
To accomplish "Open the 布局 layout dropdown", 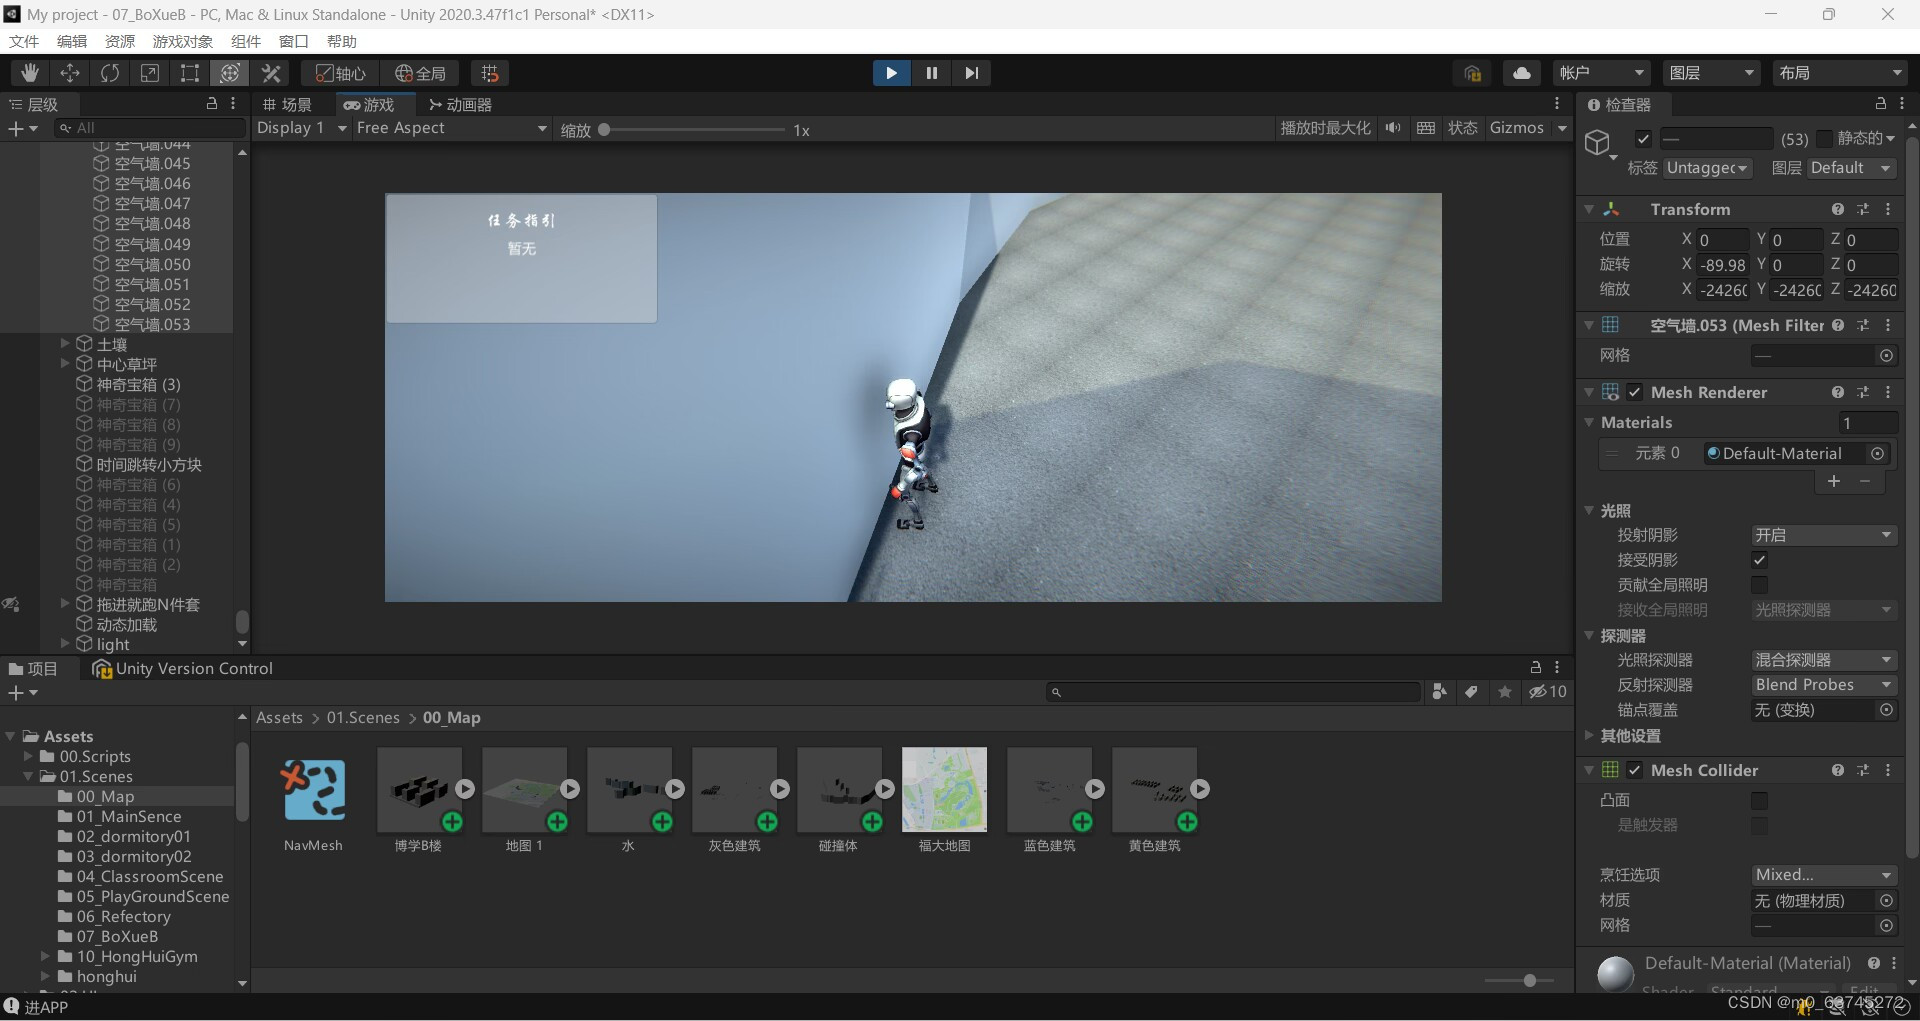I will click(1840, 73).
